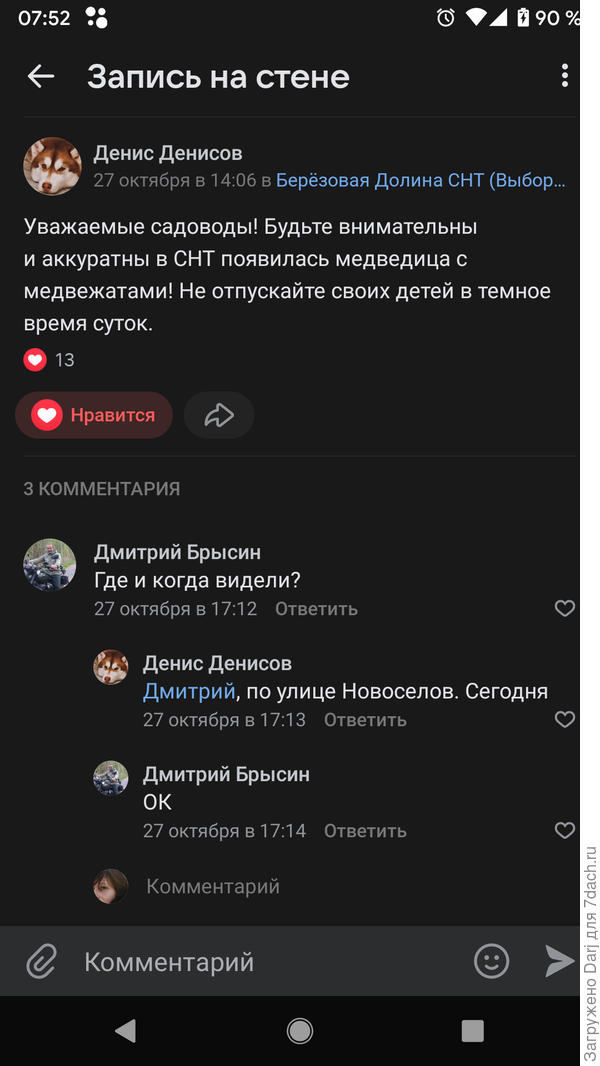Send the comment with the arrow icon

point(560,961)
